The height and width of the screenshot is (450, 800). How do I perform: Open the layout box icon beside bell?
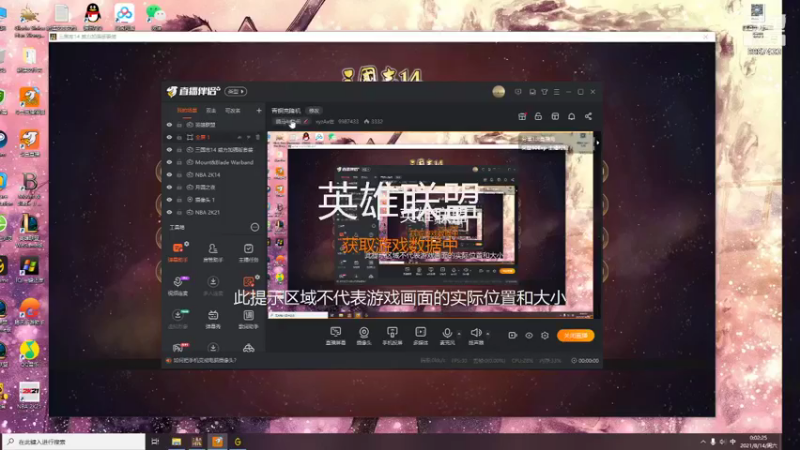click(555, 116)
